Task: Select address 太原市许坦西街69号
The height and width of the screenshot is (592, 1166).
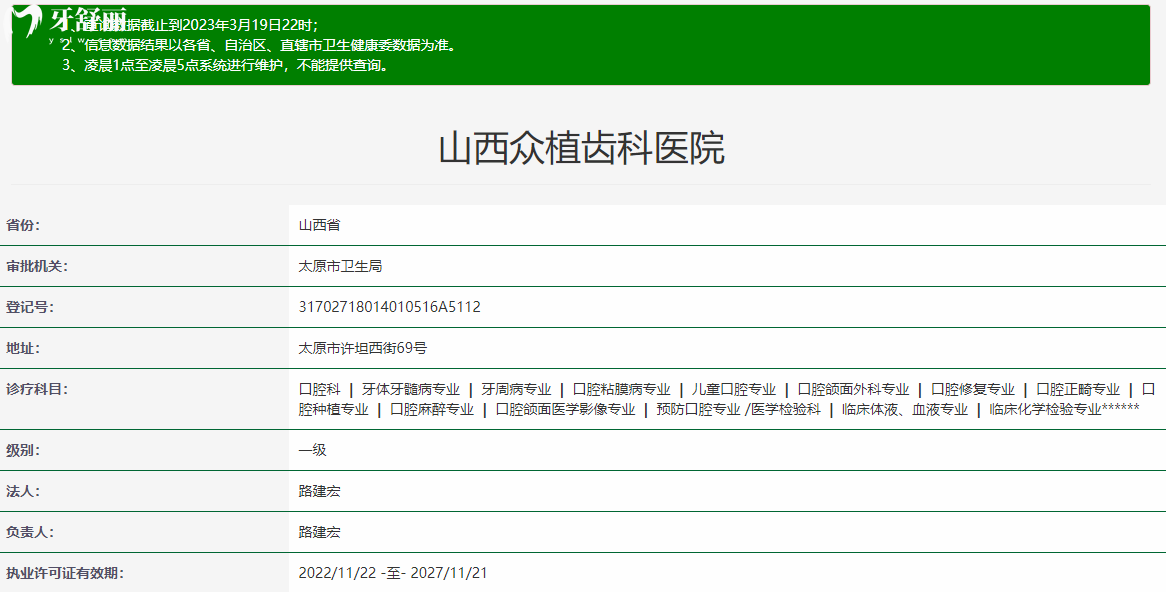Action: coord(363,347)
